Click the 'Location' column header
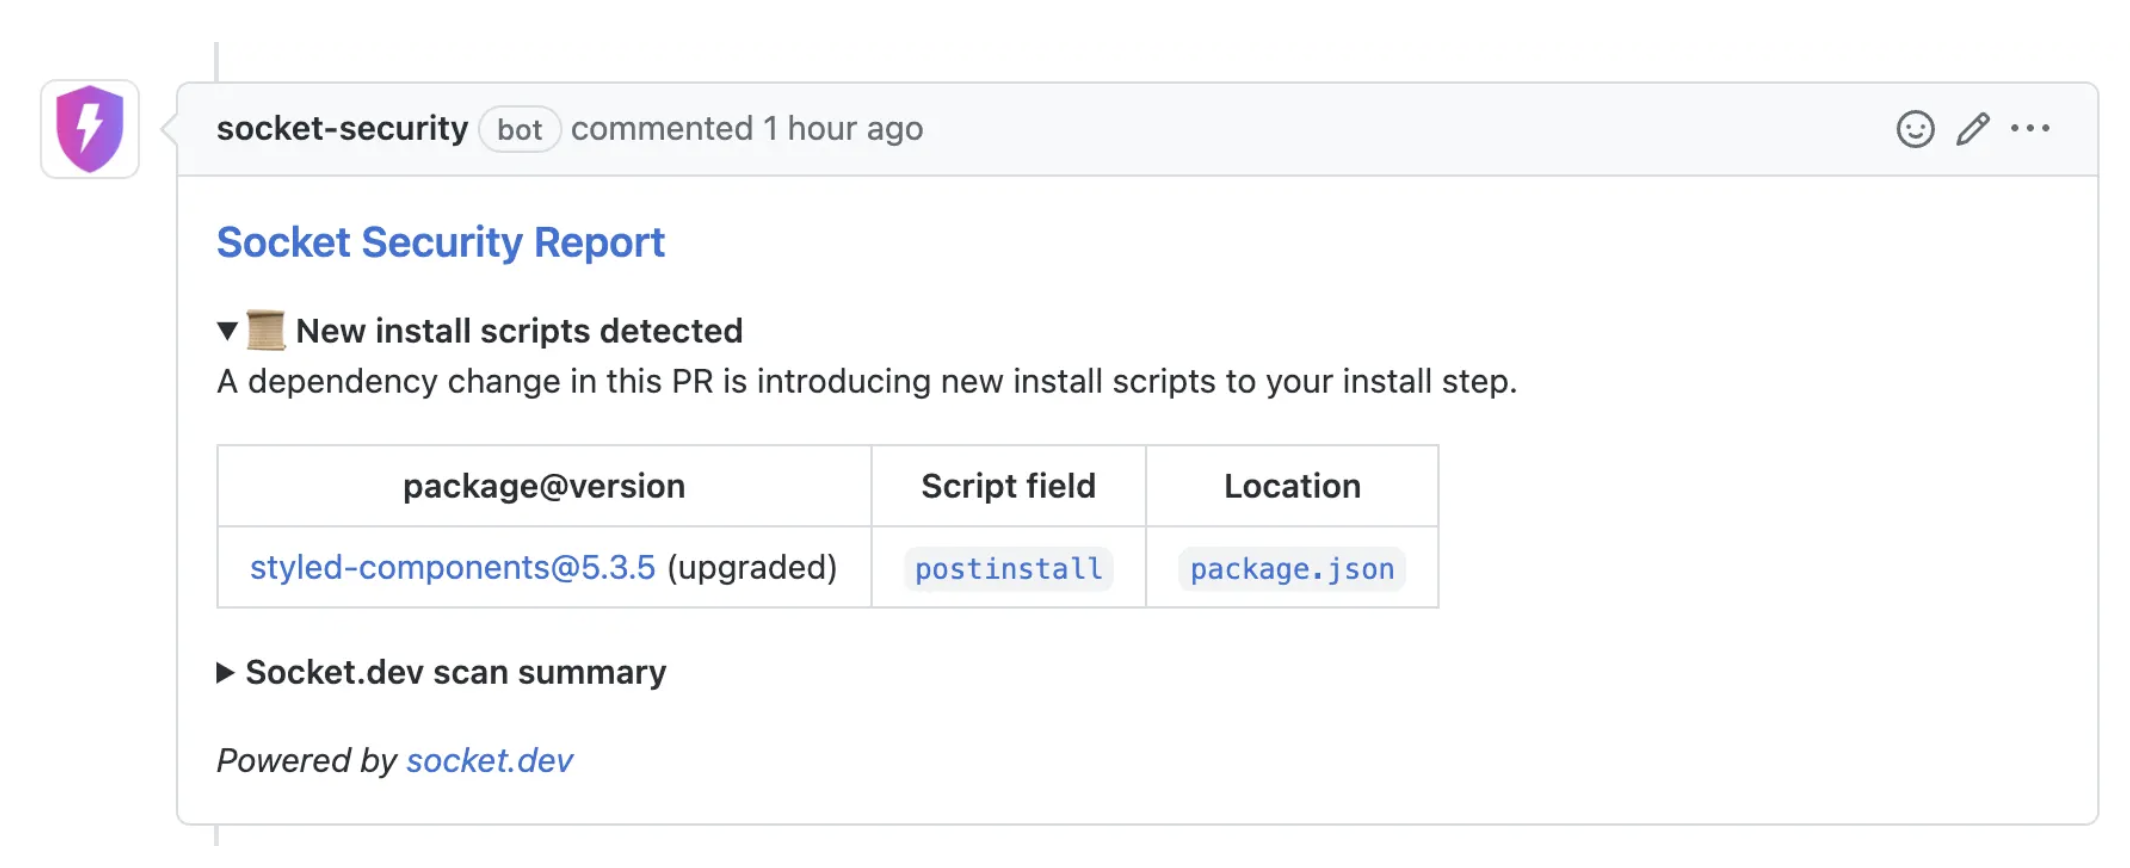2130x868 pixels. [x=1292, y=486]
